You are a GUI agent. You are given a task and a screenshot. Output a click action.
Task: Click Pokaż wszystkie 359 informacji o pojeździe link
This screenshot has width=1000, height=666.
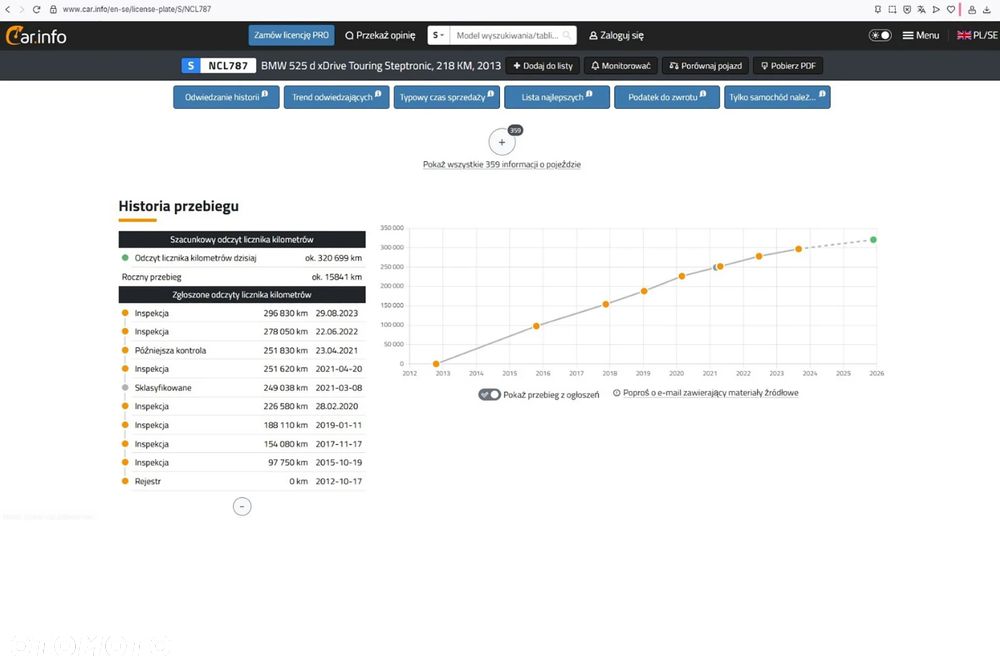click(502, 165)
